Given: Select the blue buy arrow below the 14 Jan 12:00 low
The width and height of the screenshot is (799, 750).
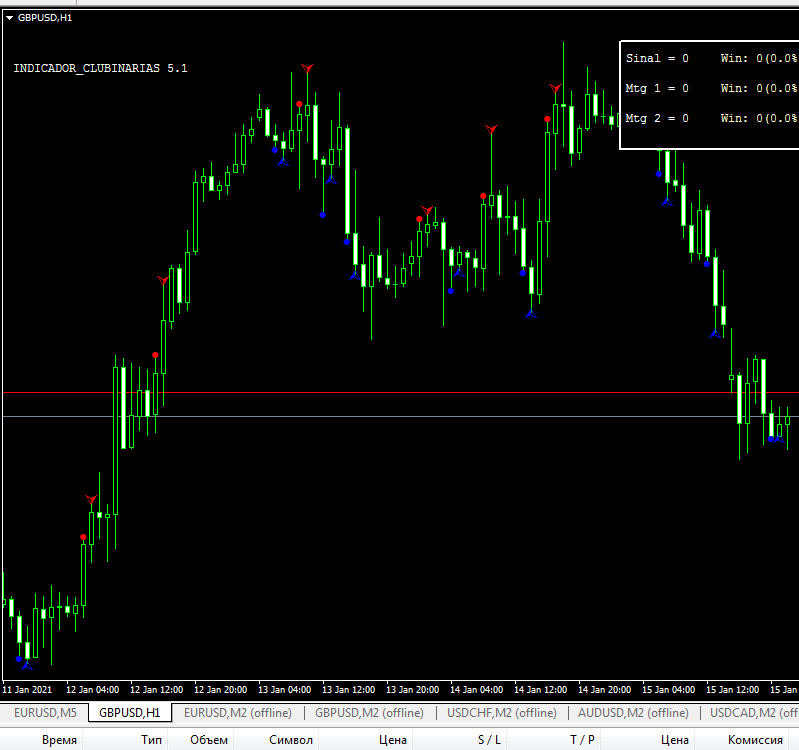Looking at the screenshot, I should coord(531,313).
